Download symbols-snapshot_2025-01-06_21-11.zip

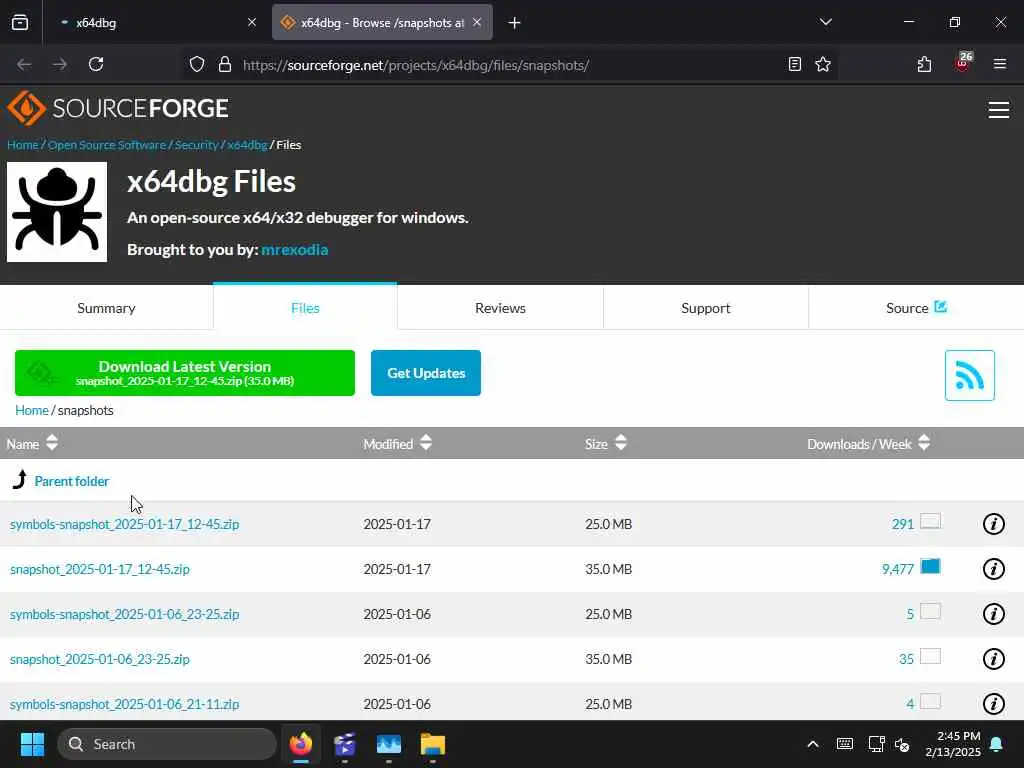[x=125, y=704]
